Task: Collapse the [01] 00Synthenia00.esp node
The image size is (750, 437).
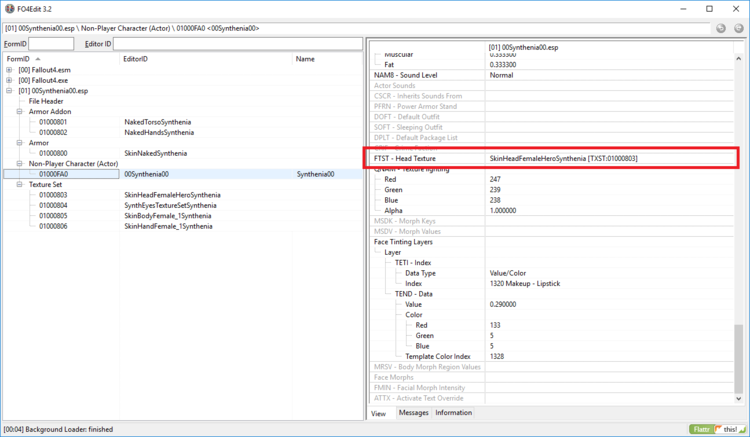Action: click(x=9, y=90)
